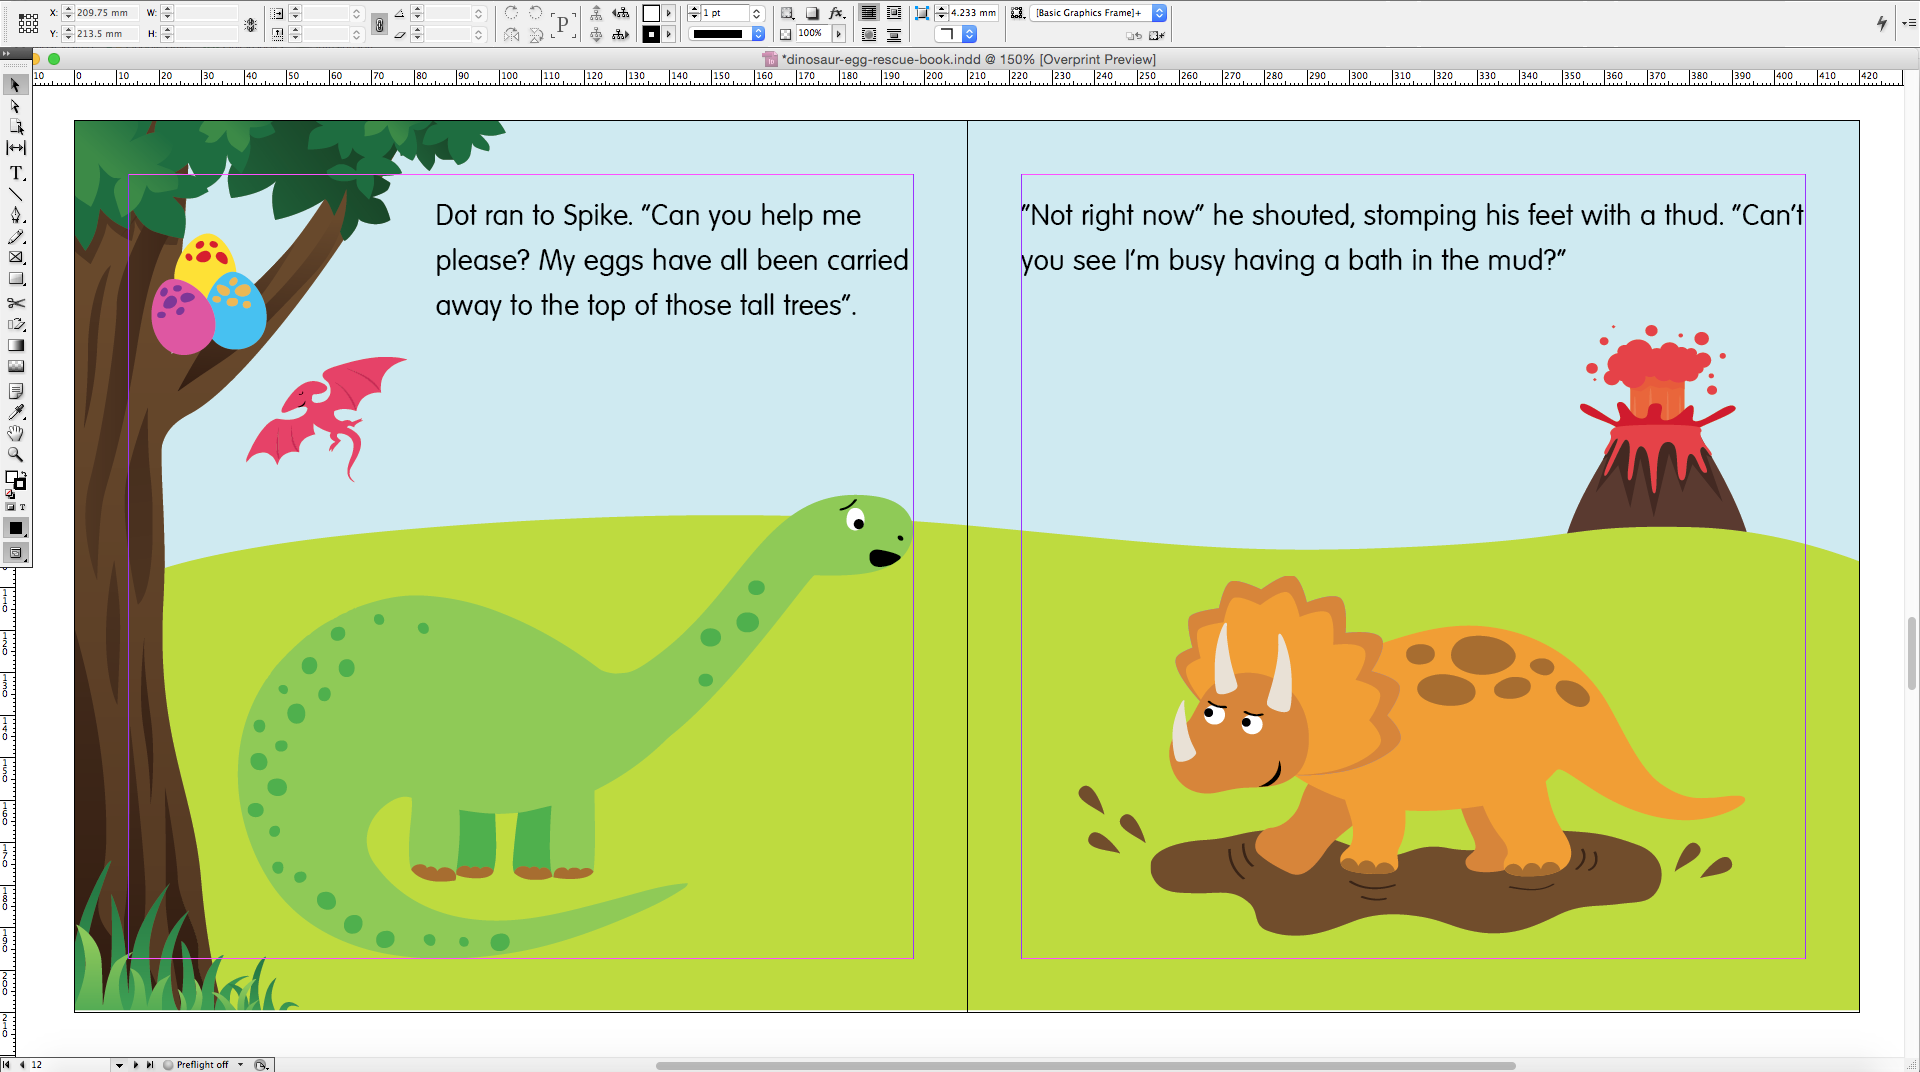Select the Type tool
1920x1072 pixels.
click(16, 172)
